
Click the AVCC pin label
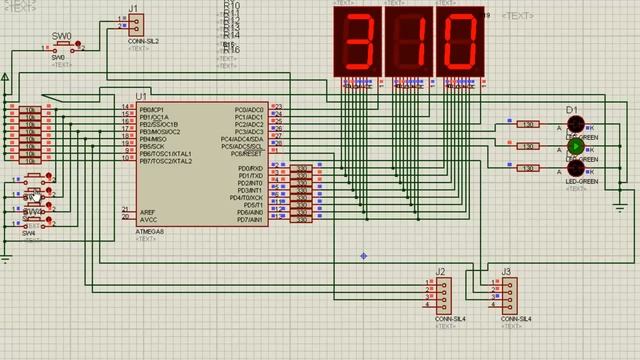[x=148, y=220]
